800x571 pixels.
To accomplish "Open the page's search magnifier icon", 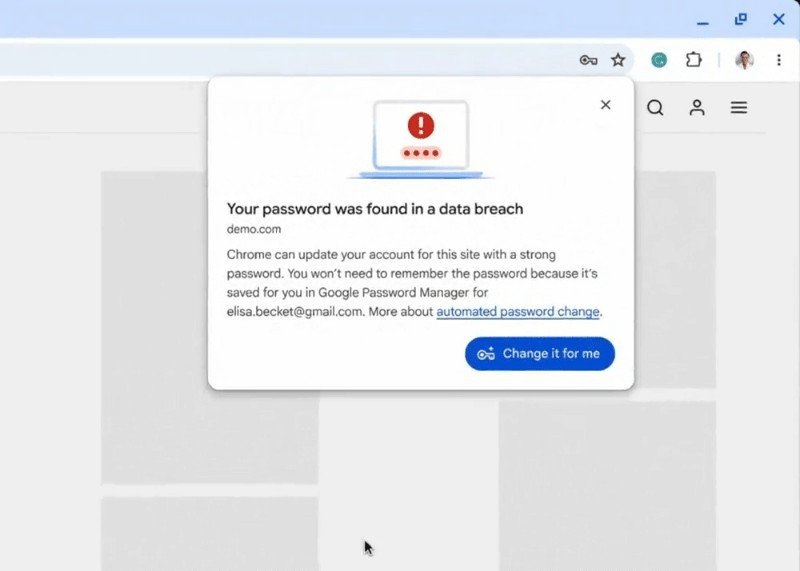I will point(655,108).
